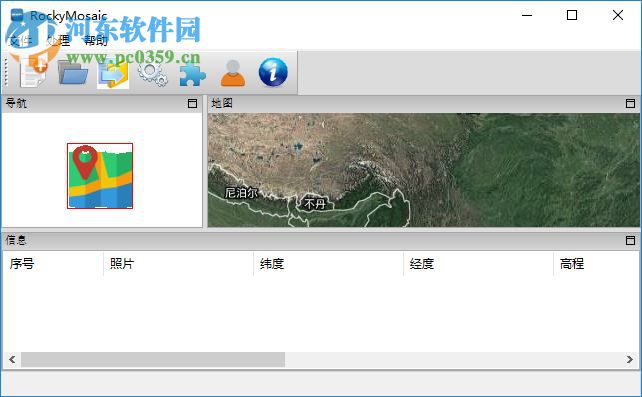The width and height of the screenshot is (642, 397).
Task: Open settings via the gears icon
Action: point(152,74)
